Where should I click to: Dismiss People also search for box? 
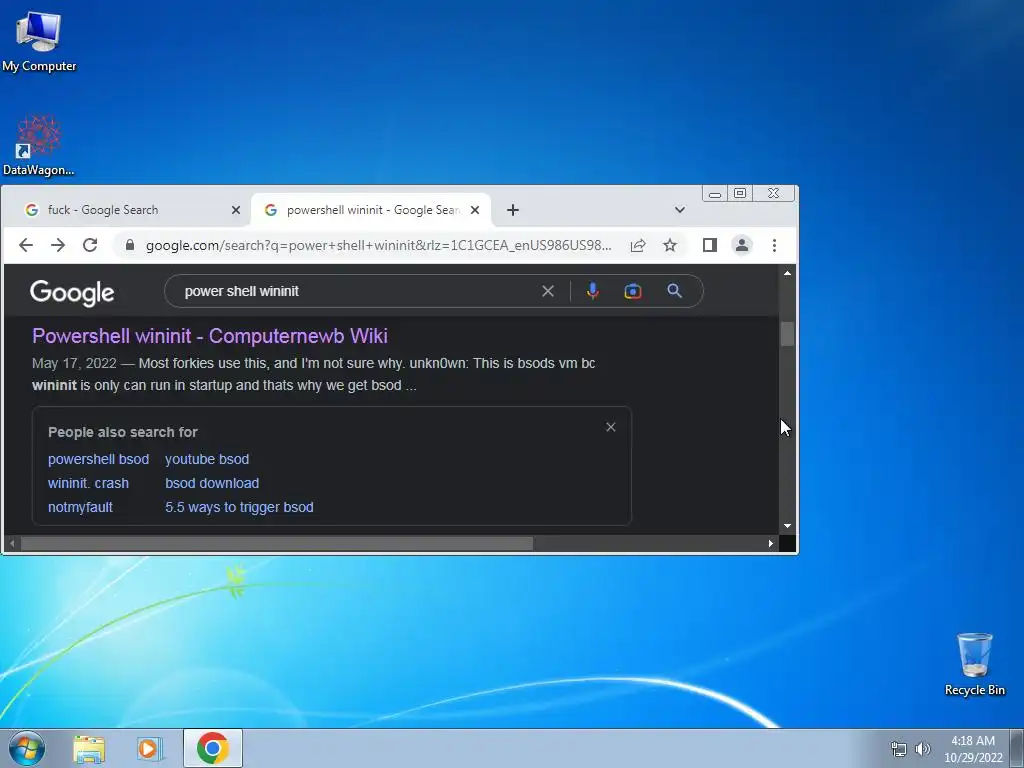(611, 427)
